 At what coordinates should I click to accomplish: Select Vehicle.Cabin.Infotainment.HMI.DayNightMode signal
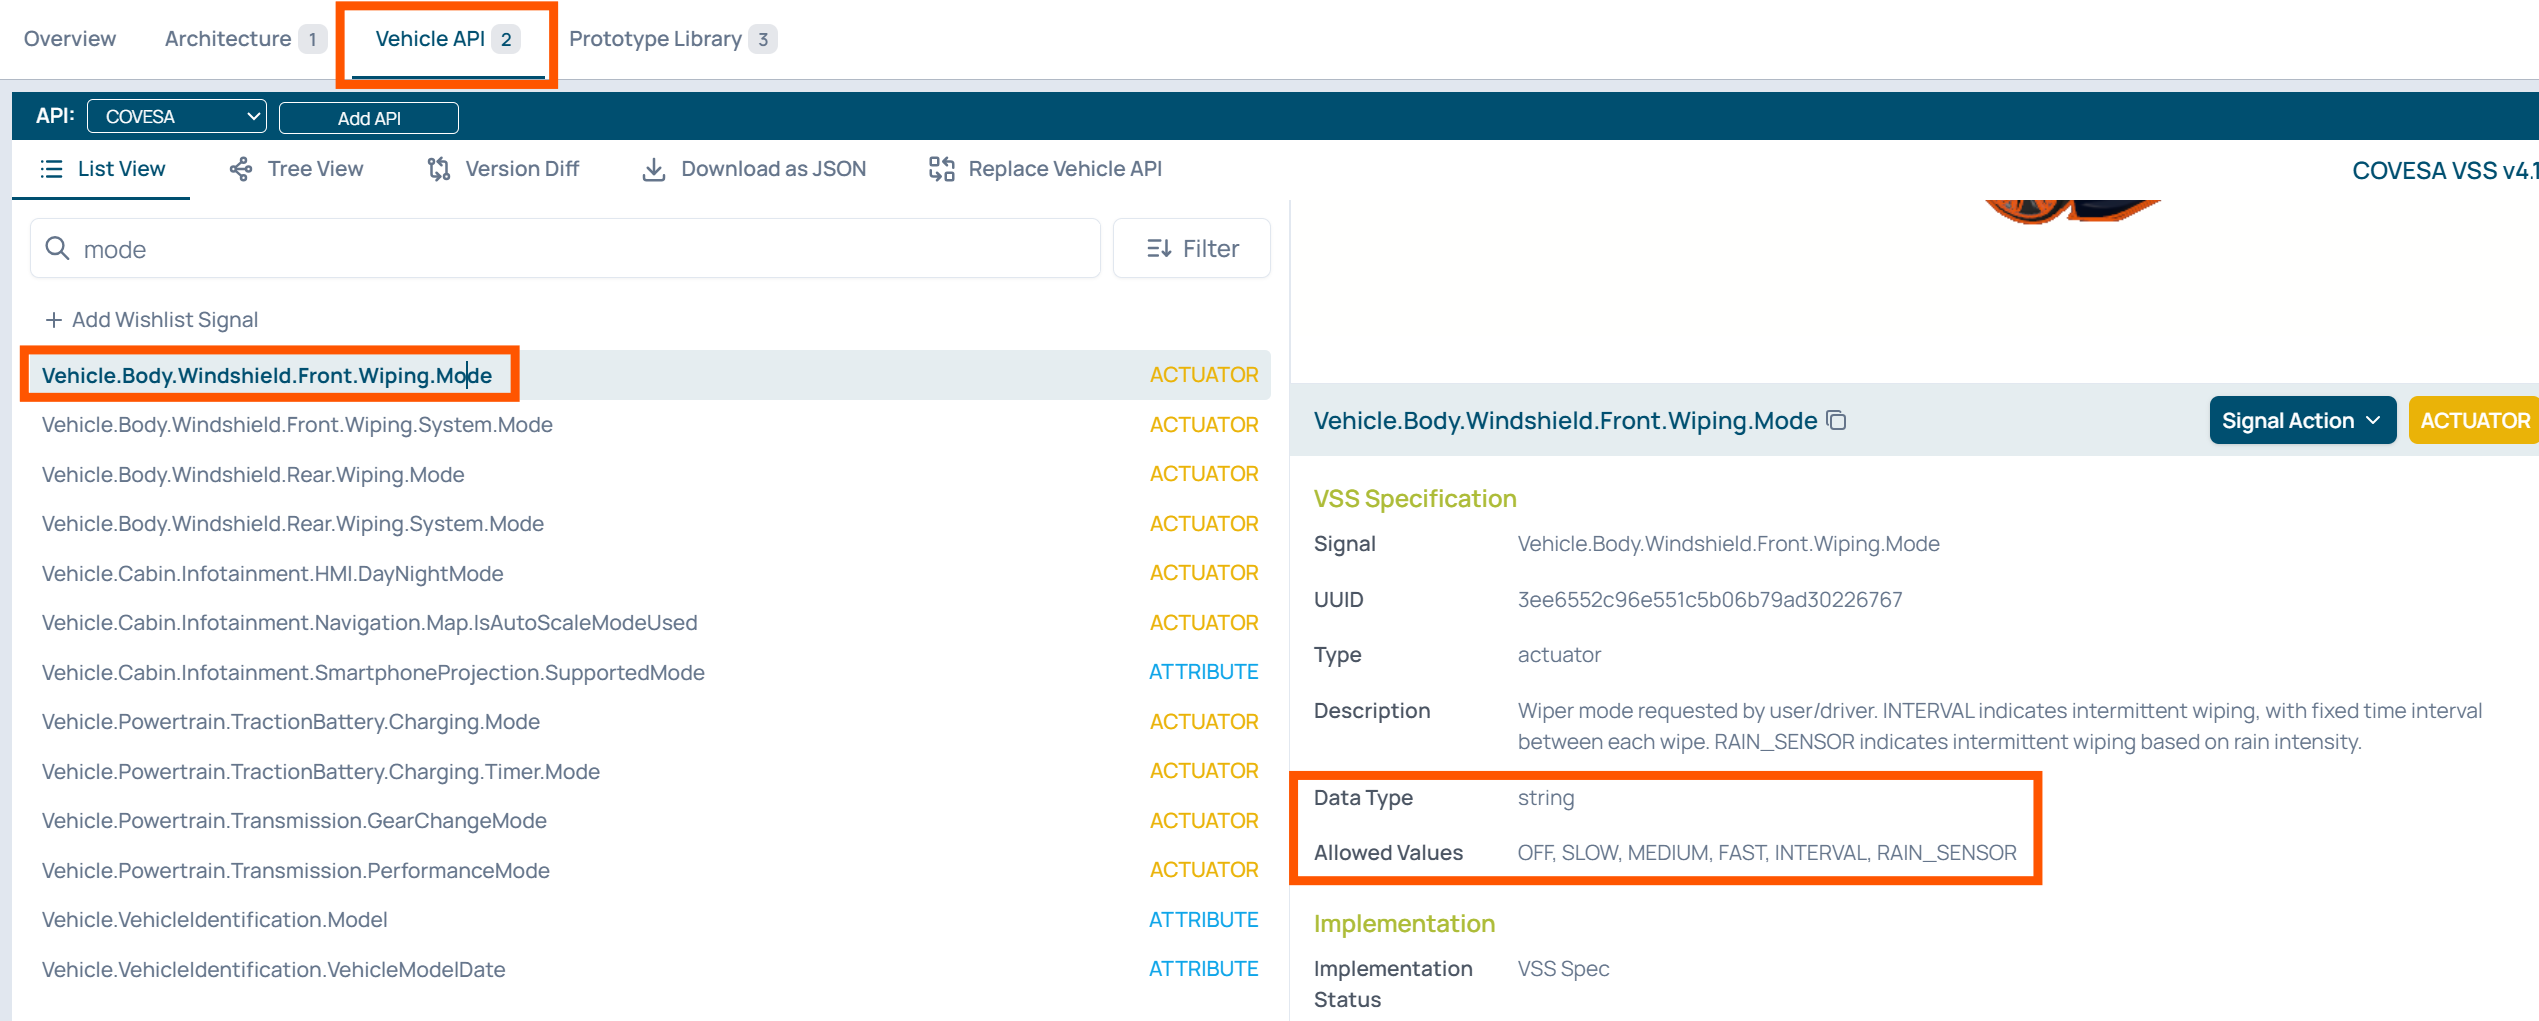272,574
